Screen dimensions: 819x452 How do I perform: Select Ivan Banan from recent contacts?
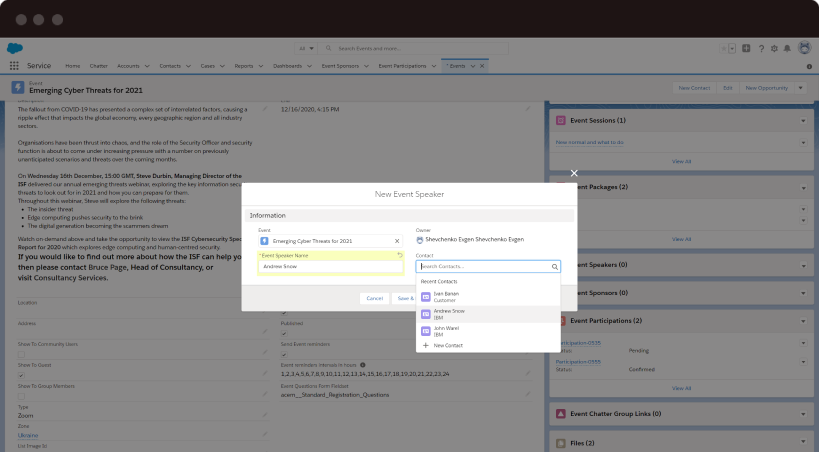[x=488, y=297]
